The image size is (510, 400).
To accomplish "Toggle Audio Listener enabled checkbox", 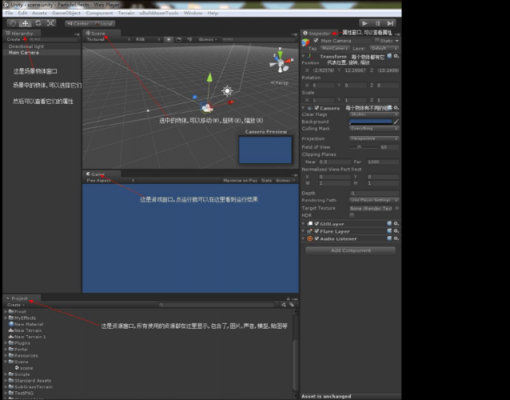I will pyautogui.click(x=317, y=239).
